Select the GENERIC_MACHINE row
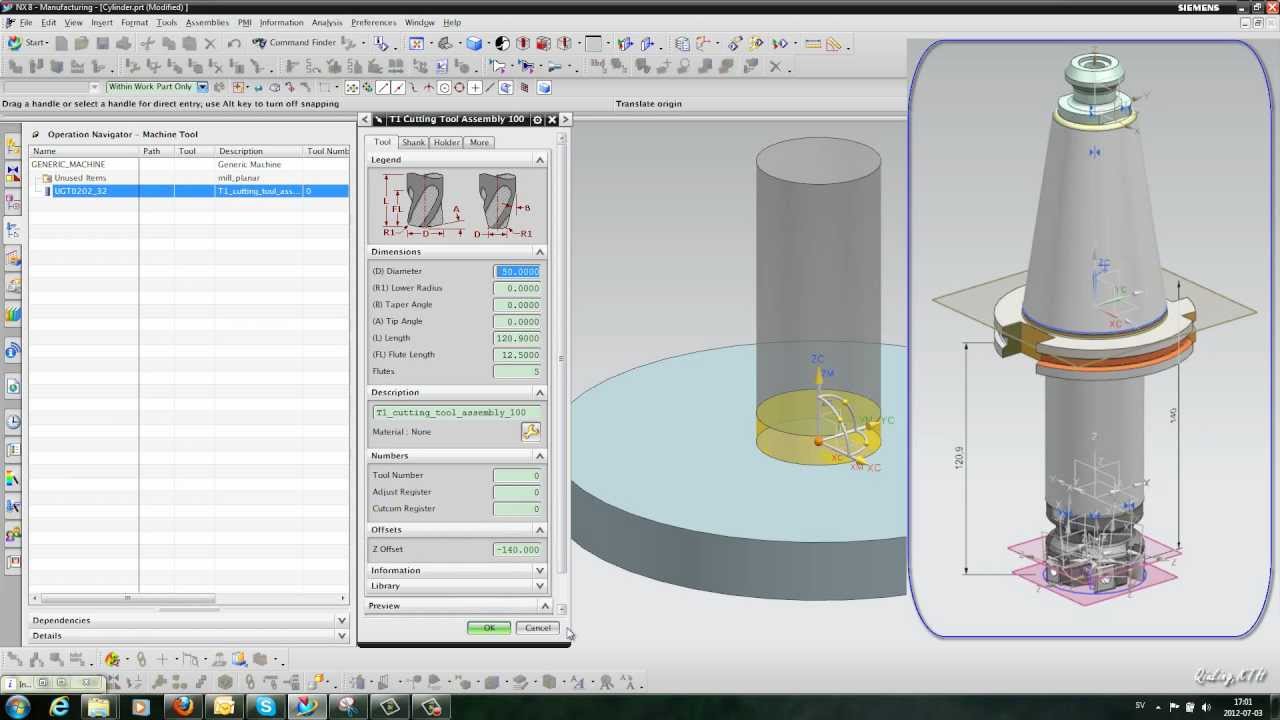The width and height of the screenshot is (1280, 720). coord(189,164)
